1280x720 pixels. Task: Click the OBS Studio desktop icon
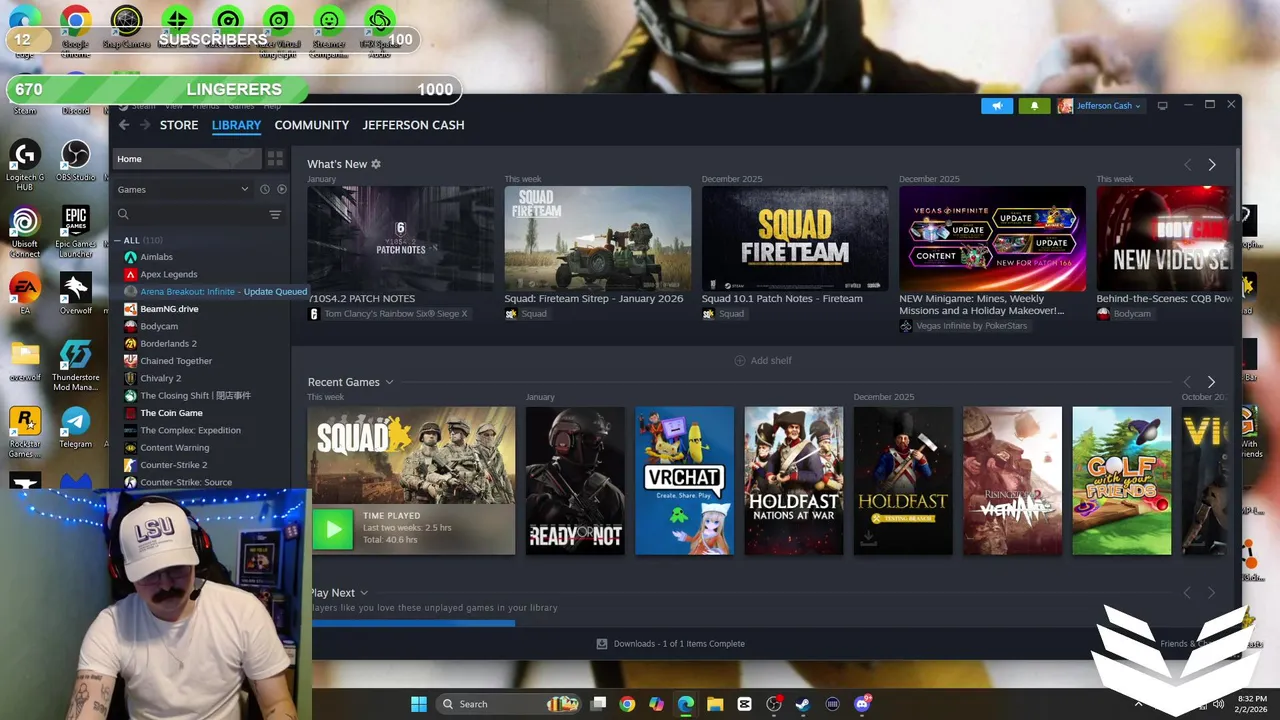tap(75, 160)
